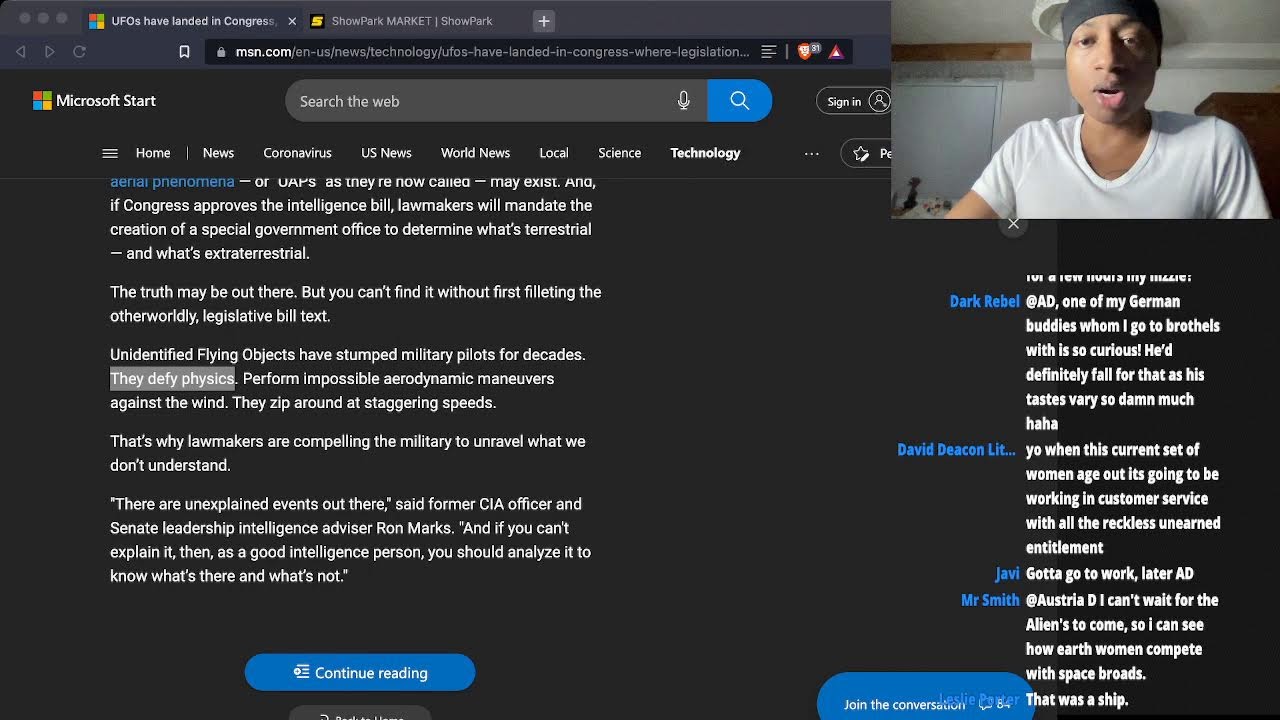Viewport: 1280px width, 720px height.
Task: Click the Sign in button
Action: click(x=854, y=100)
